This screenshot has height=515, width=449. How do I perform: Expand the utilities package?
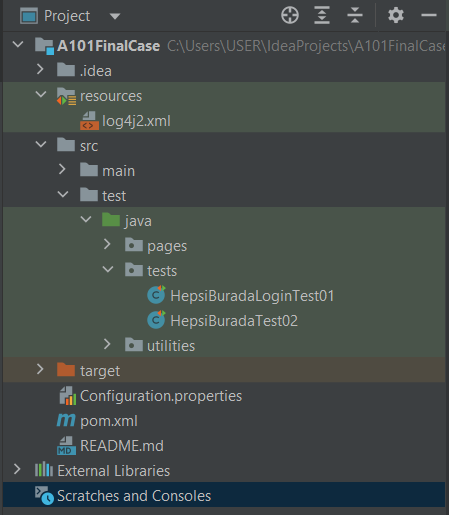[107, 344]
